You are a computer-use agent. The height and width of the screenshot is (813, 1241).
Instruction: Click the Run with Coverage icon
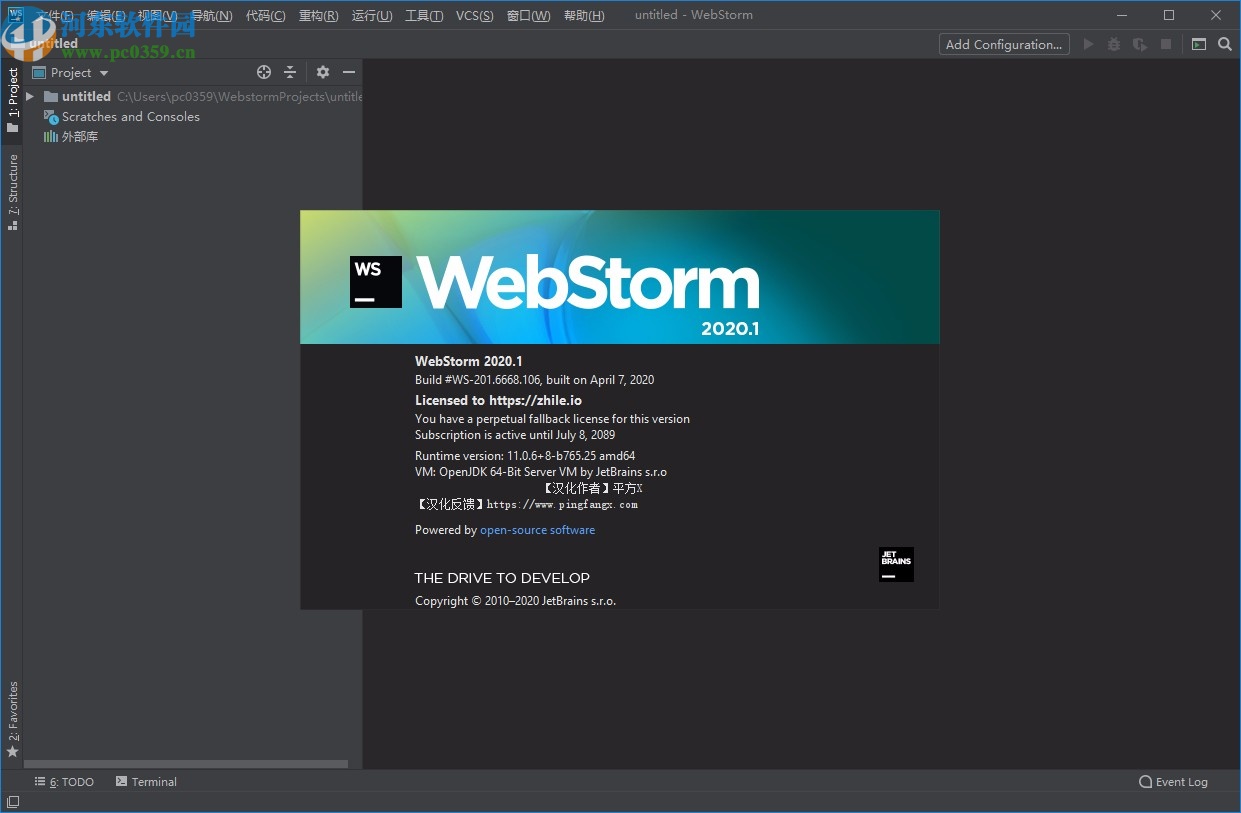1140,44
